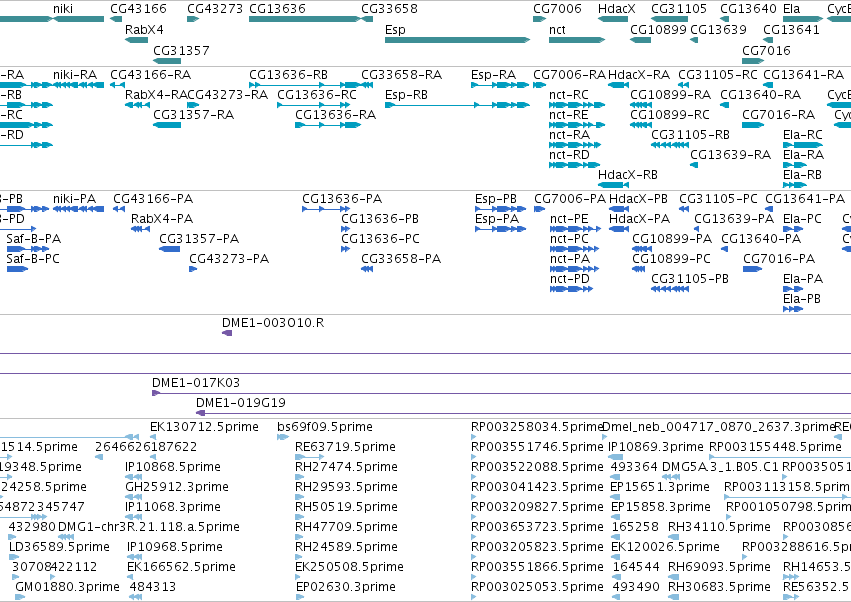Click protein Ela-PB
851x602 pixels.
click(x=793, y=309)
